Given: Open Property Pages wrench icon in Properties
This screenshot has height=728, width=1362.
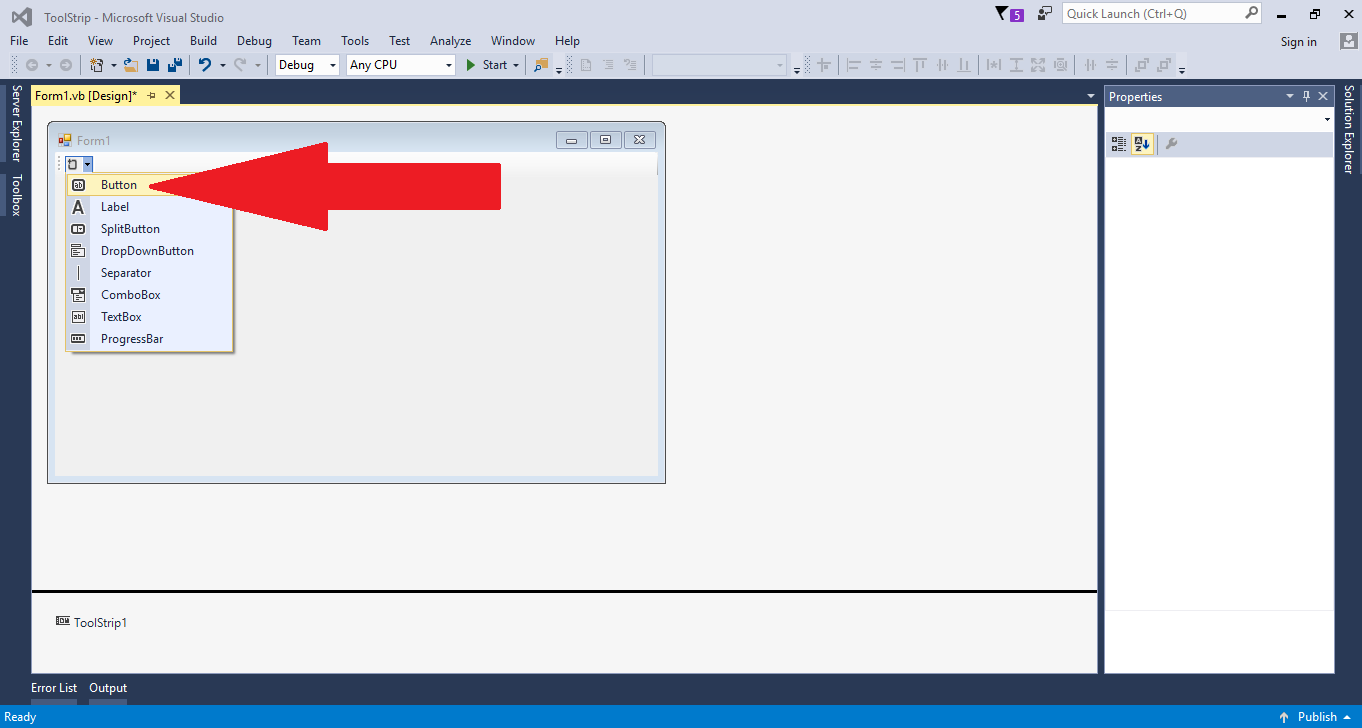Looking at the screenshot, I should point(1171,144).
